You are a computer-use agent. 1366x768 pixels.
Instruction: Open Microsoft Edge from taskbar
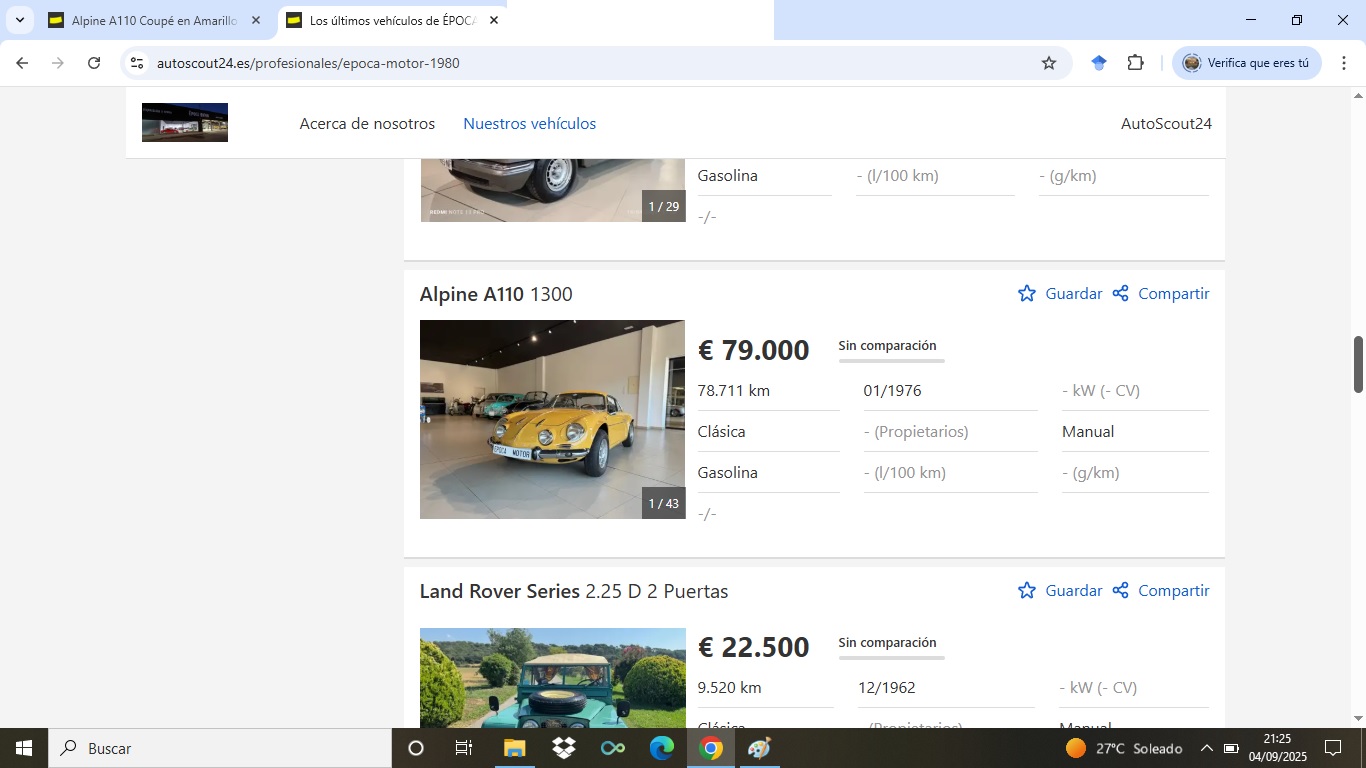[662, 748]
